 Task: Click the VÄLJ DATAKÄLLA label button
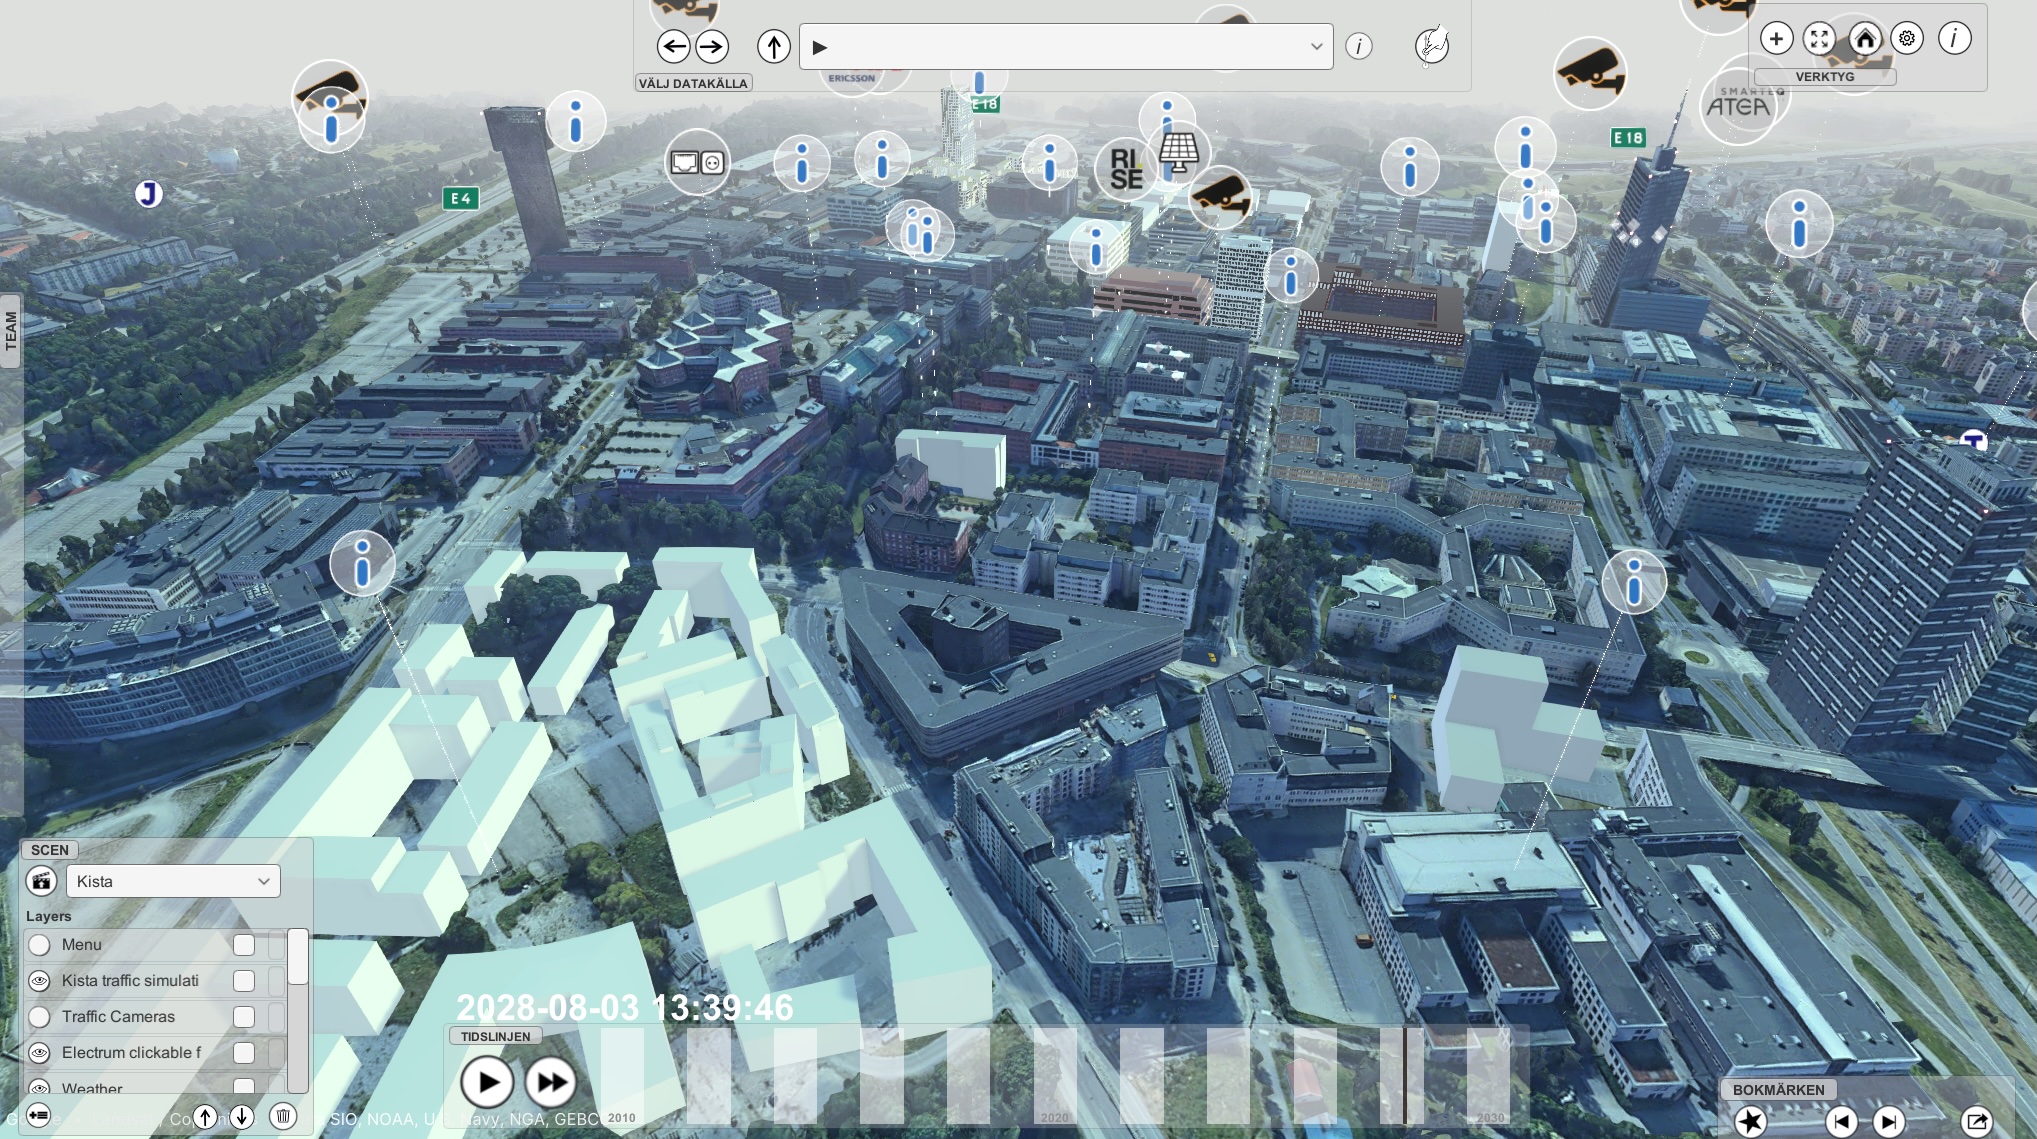pos(693,83)
